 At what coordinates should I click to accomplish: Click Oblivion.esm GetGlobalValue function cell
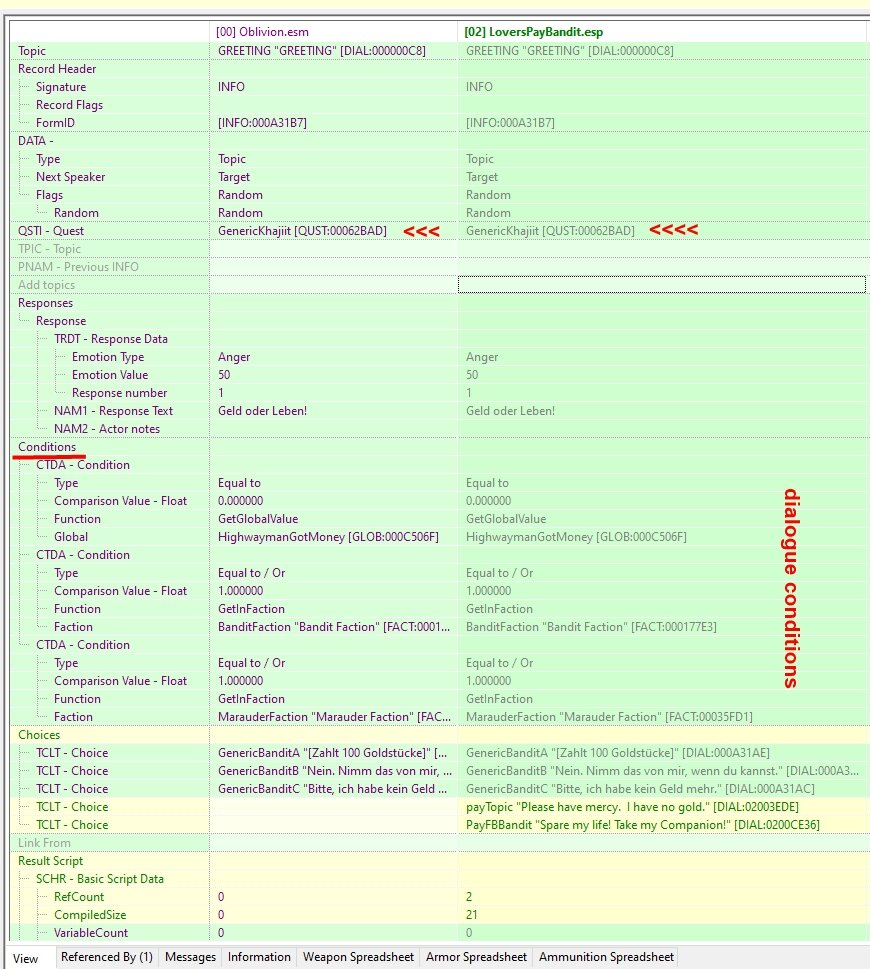[334, 518]
